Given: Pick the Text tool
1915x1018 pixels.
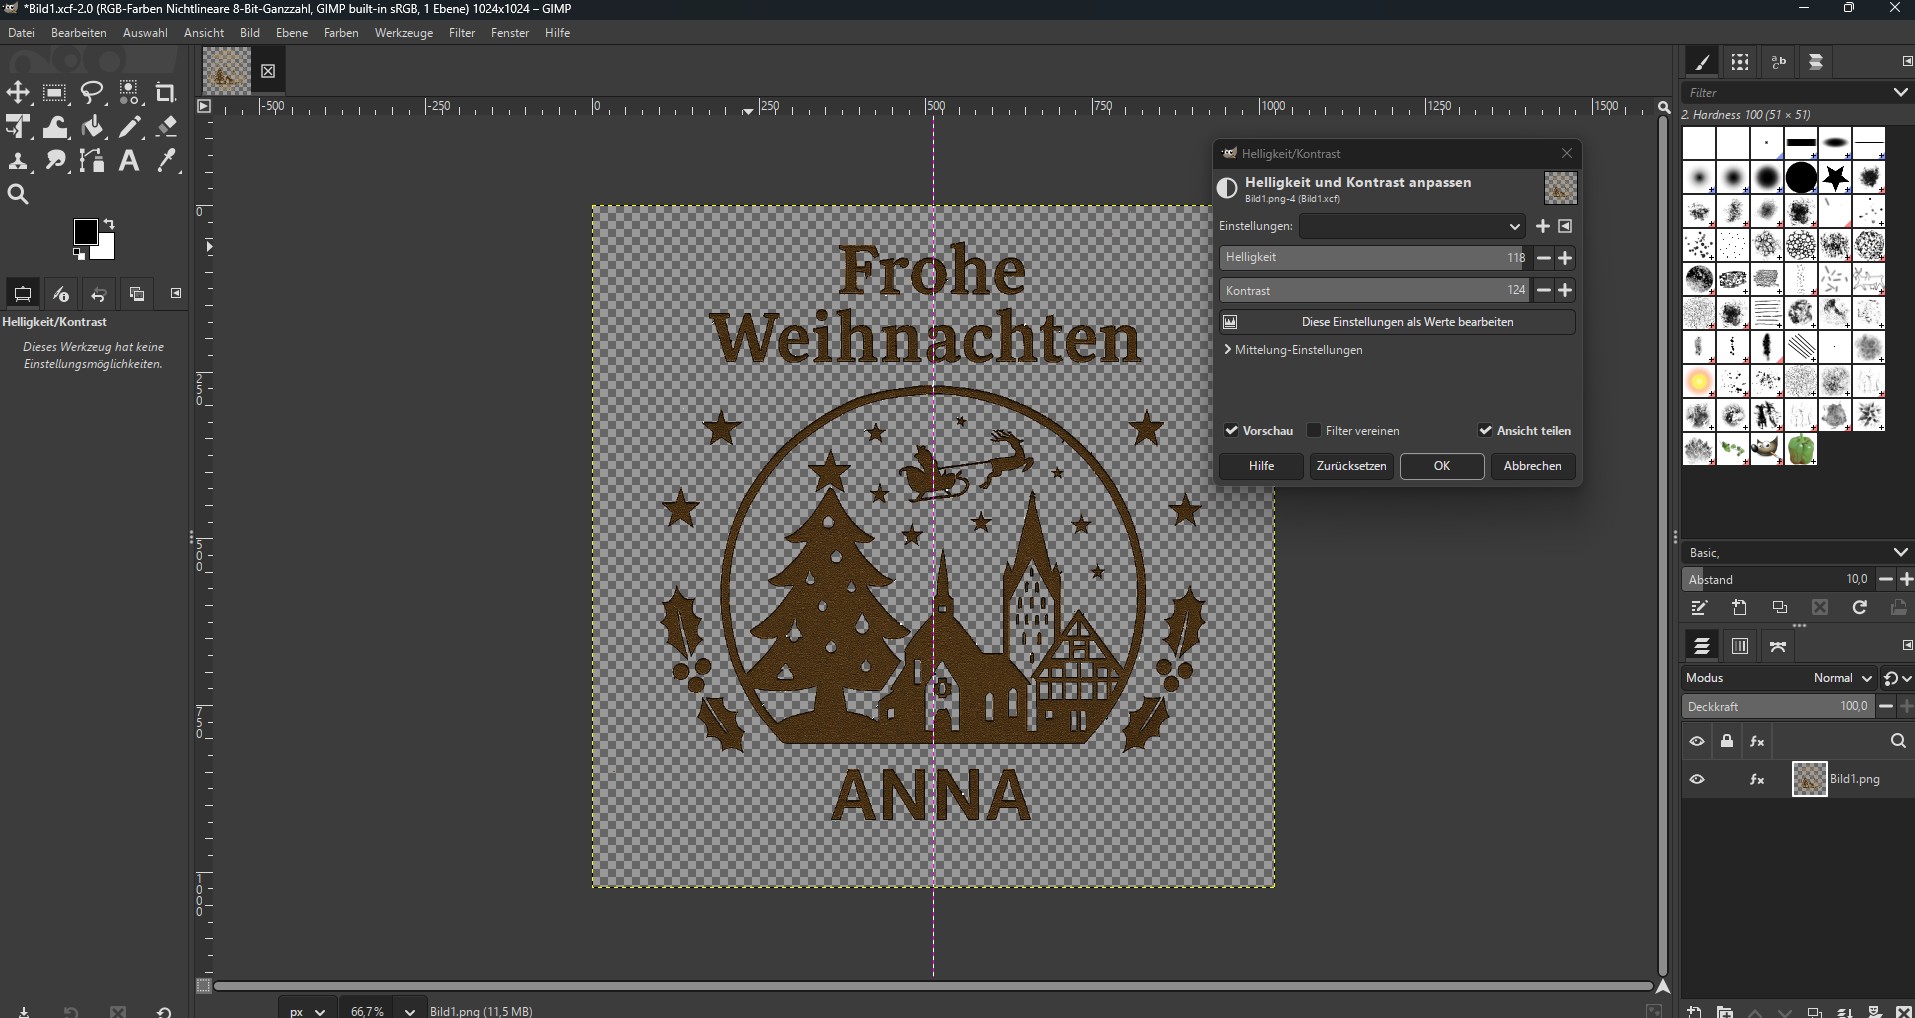Looking at the screenshot, I should 129,161.
